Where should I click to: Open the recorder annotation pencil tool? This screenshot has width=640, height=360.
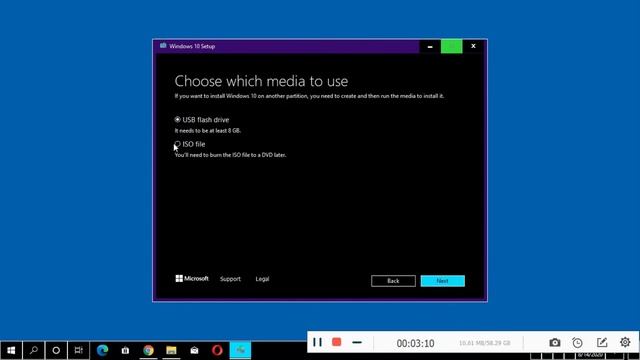(602, 342)
